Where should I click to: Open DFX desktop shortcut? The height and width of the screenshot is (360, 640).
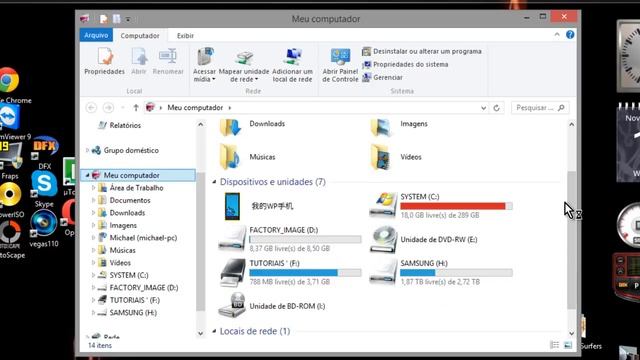[44, 153]
